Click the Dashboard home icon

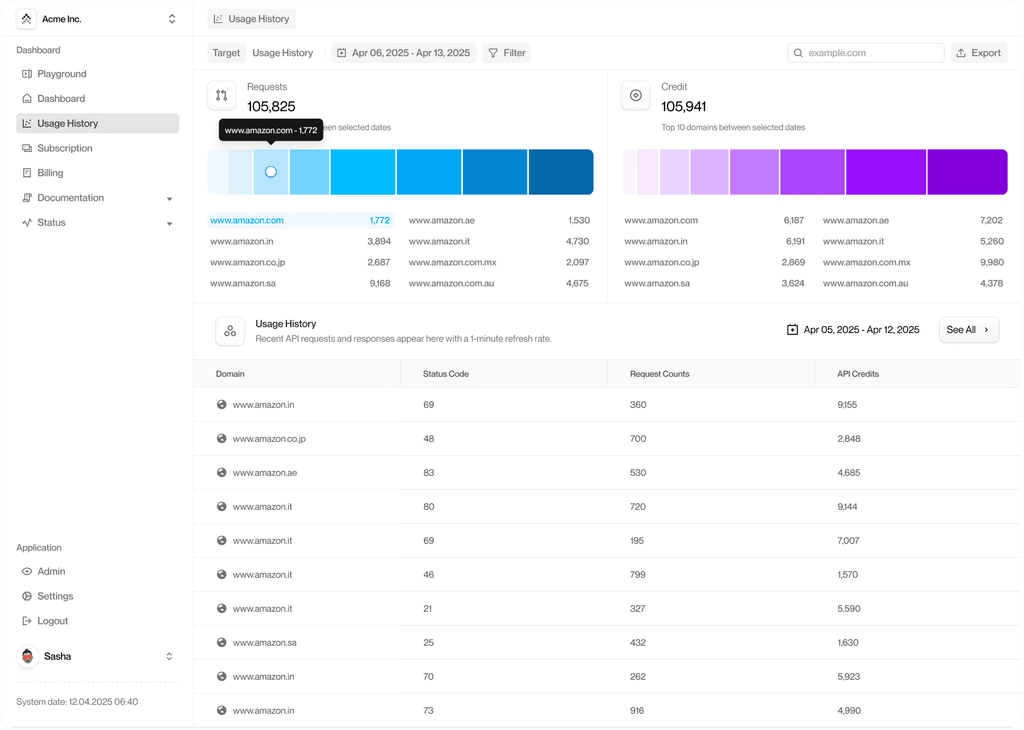[x=27, y=99]
